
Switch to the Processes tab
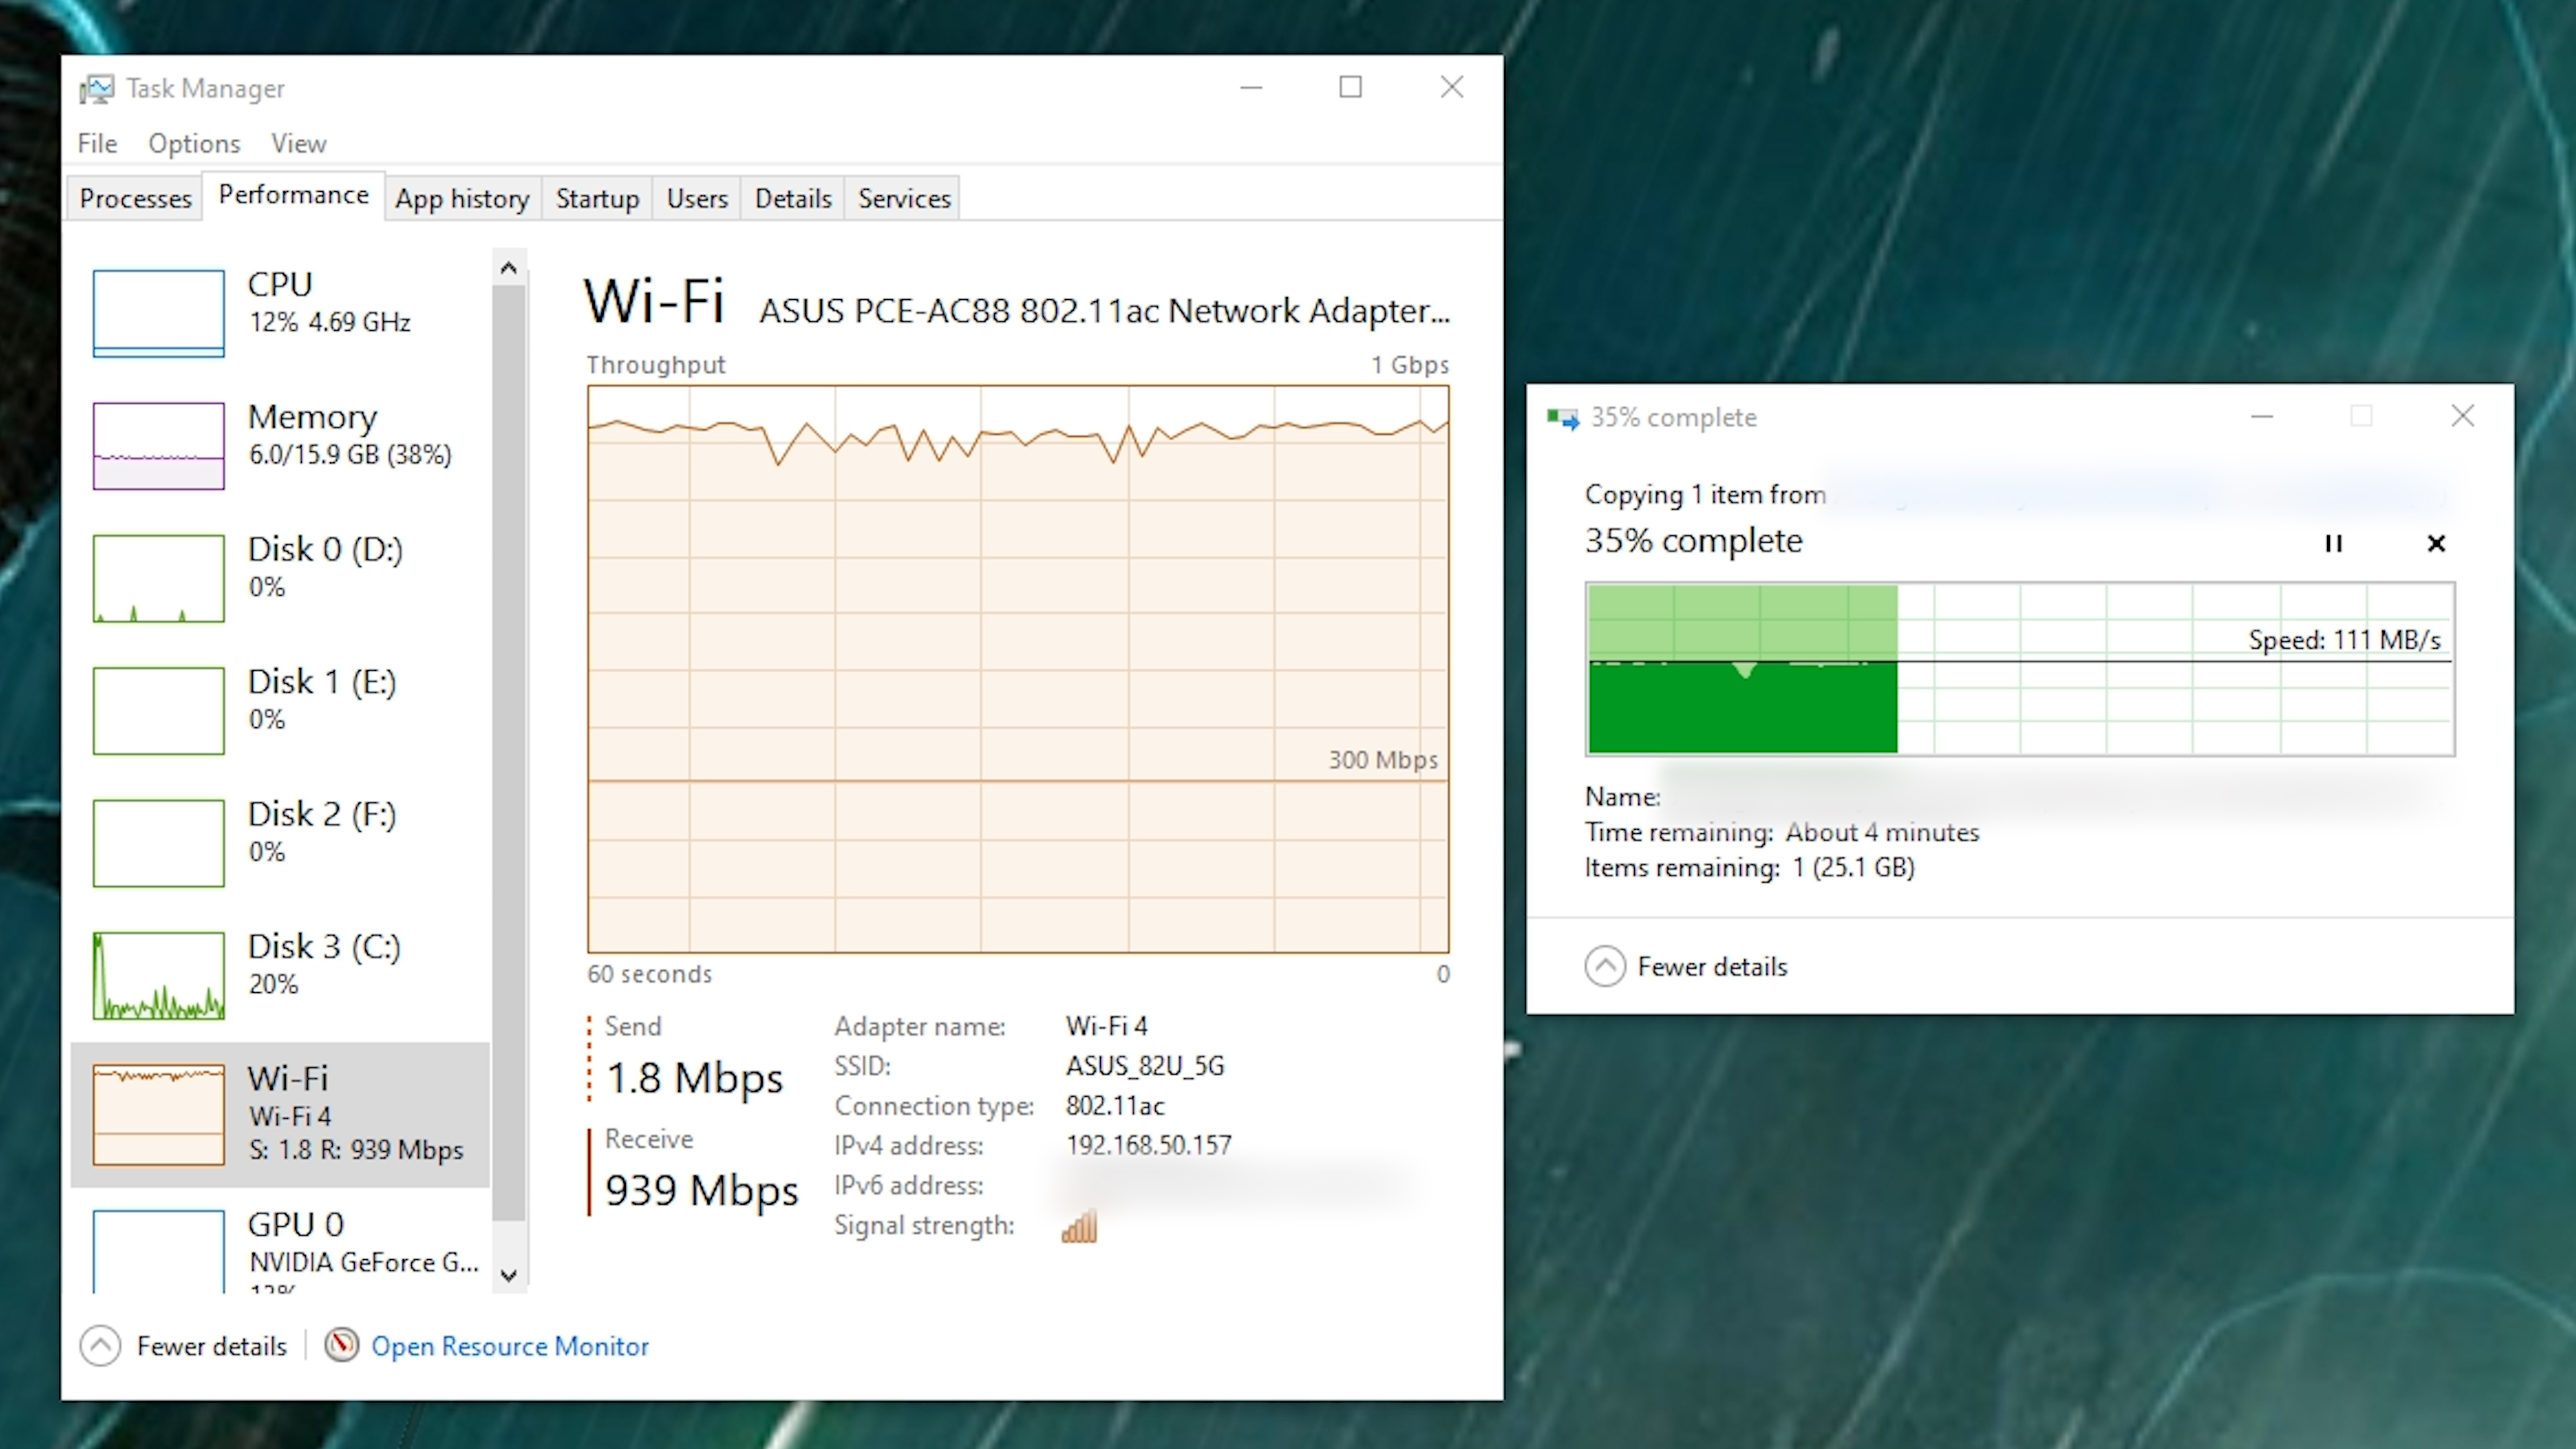point(135,198)
